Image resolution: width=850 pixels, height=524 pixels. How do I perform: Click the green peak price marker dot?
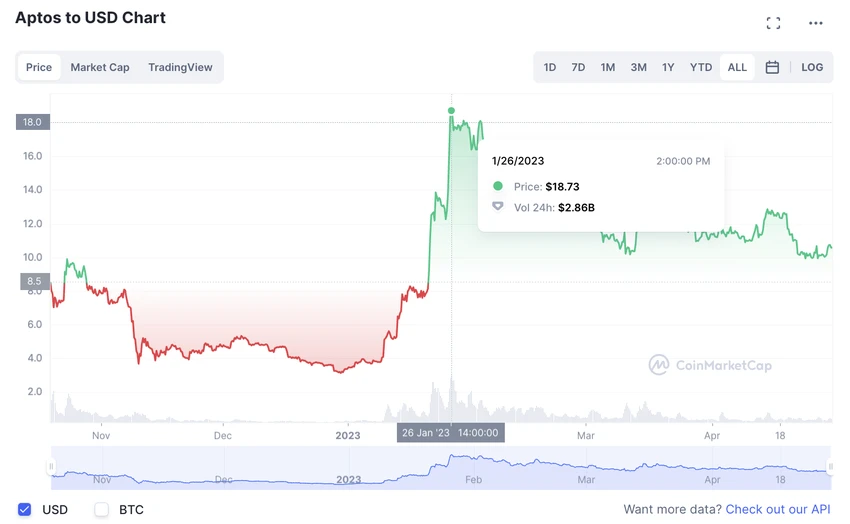[x=451, y=110]
